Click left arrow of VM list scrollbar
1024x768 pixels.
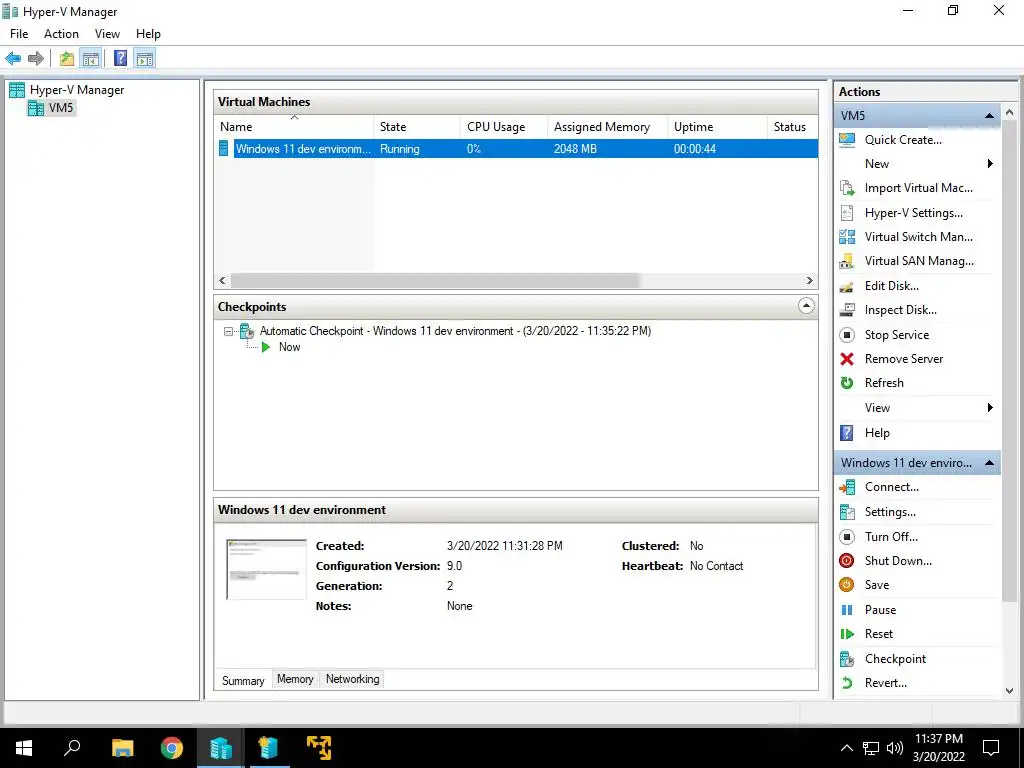(222, 281)
